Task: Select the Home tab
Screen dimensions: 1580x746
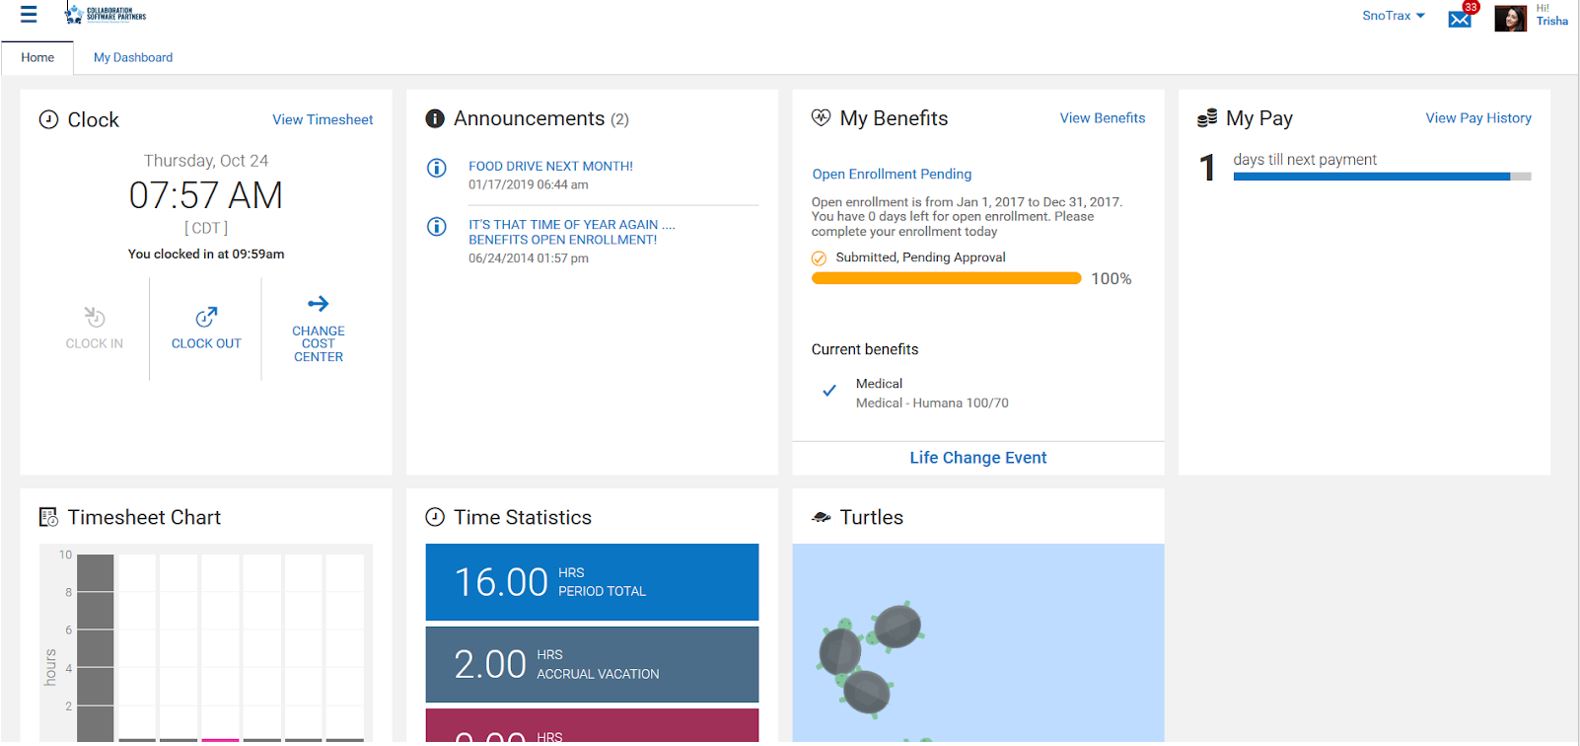Action: tap(37, 58)
